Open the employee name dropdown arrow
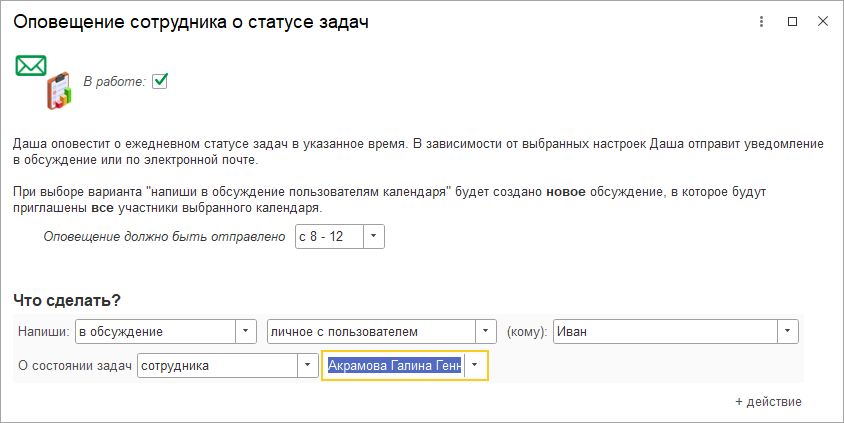This screenshot has width=844, height=423. coord(474,366)
